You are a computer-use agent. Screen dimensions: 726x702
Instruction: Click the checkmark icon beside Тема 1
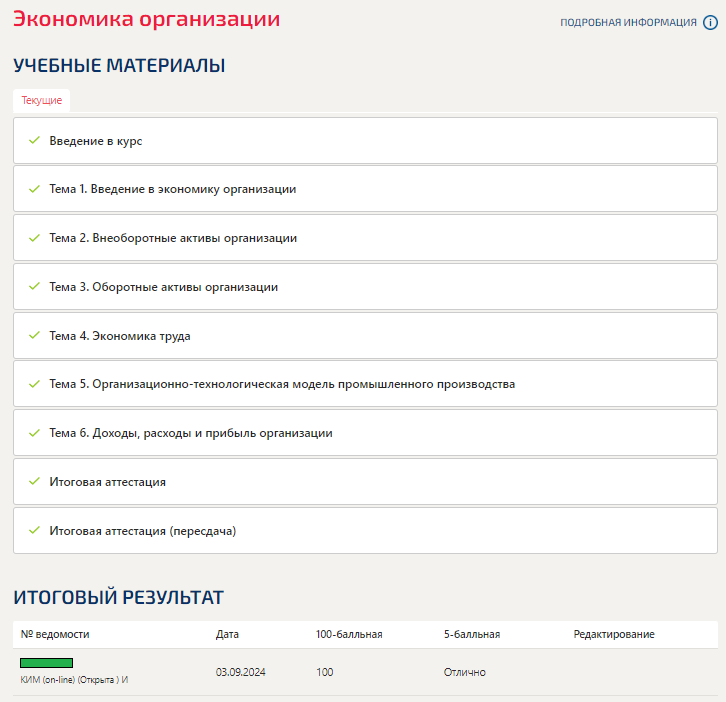coord(34,188)
